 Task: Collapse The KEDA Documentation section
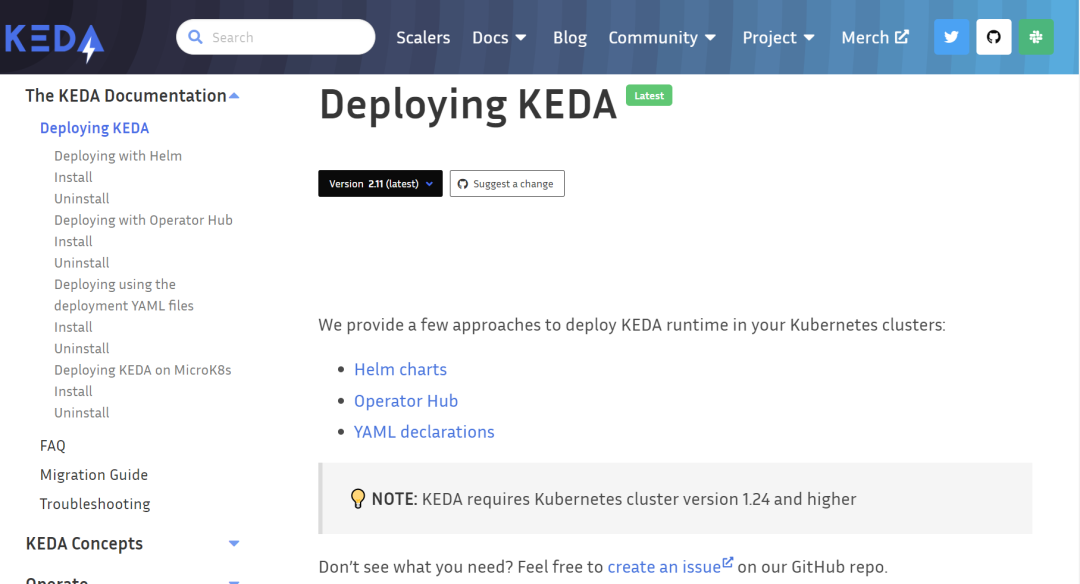tap(234, 96)
